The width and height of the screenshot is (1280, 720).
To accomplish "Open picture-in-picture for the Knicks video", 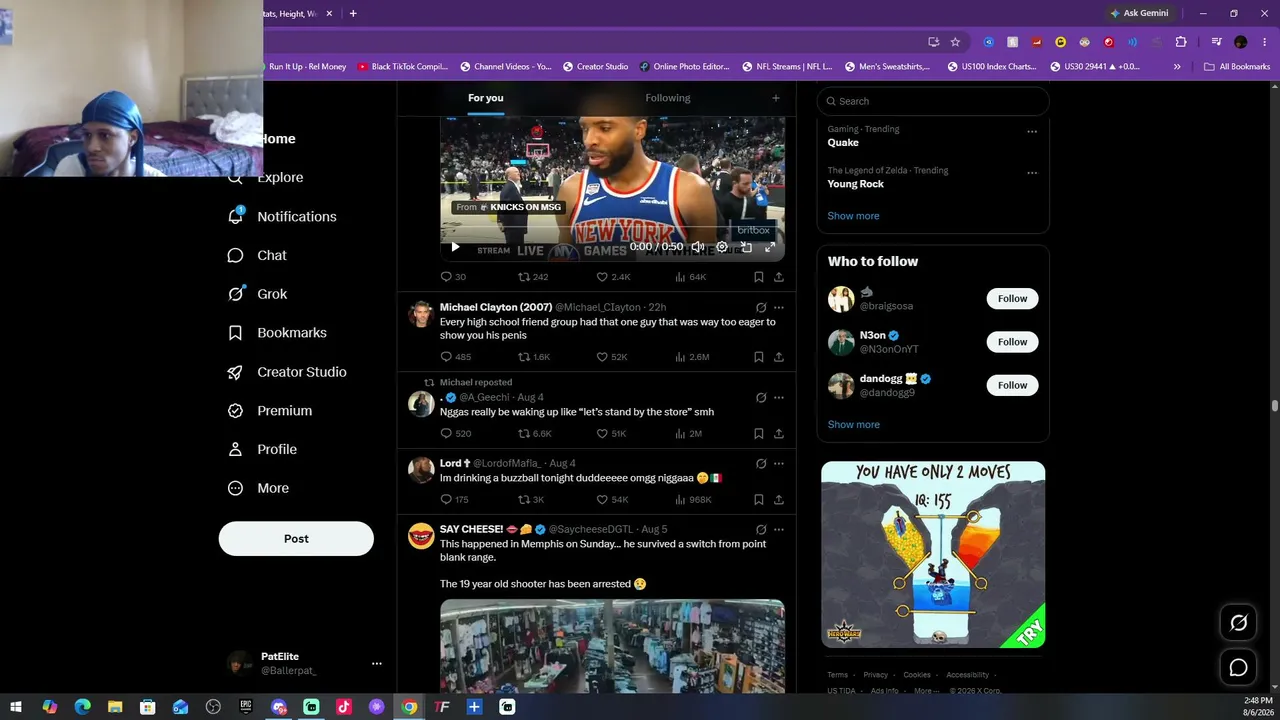I will [746, 247].
